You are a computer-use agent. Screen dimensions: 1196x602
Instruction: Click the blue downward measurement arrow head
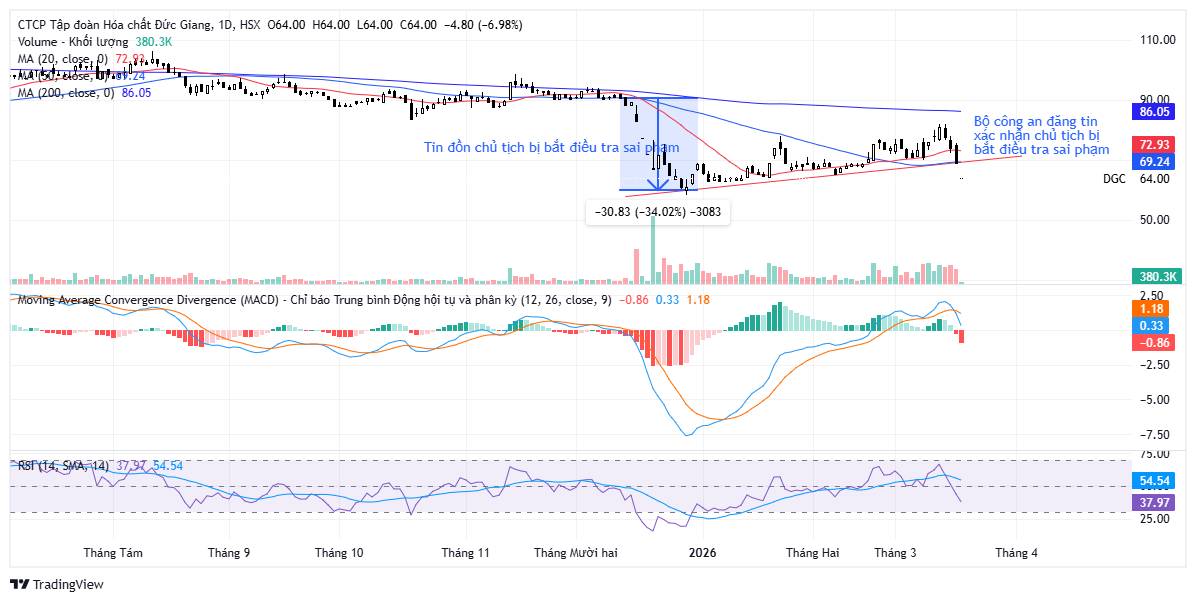coord(657,183)
